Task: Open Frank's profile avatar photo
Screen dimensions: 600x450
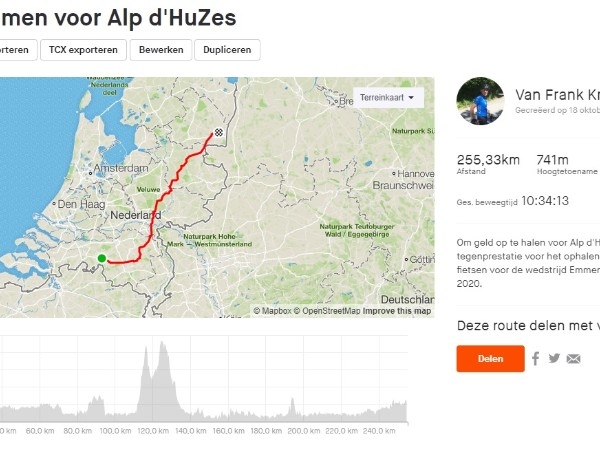Action: tap(480, 101)
